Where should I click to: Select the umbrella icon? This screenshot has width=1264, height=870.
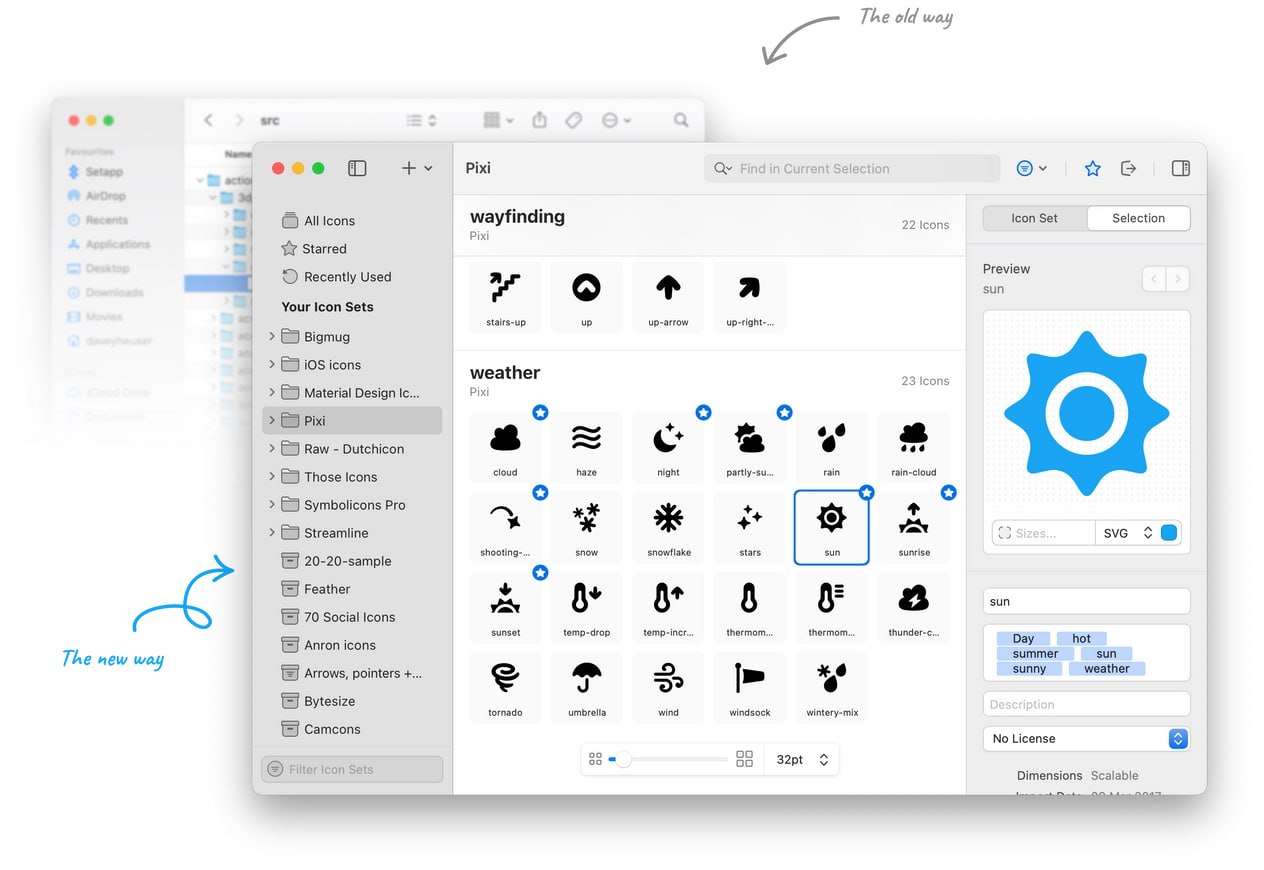[x=586, y=687]
